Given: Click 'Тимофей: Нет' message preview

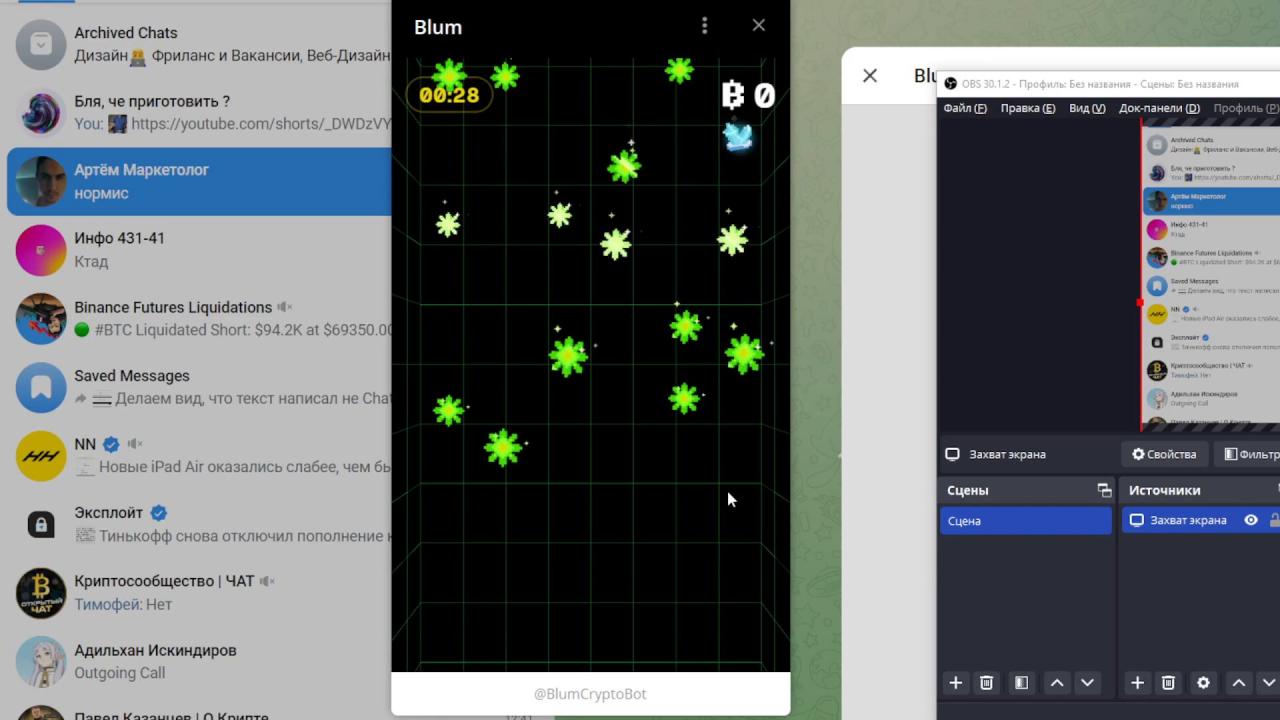Looking at the screenshot, I should pos(123,604).
